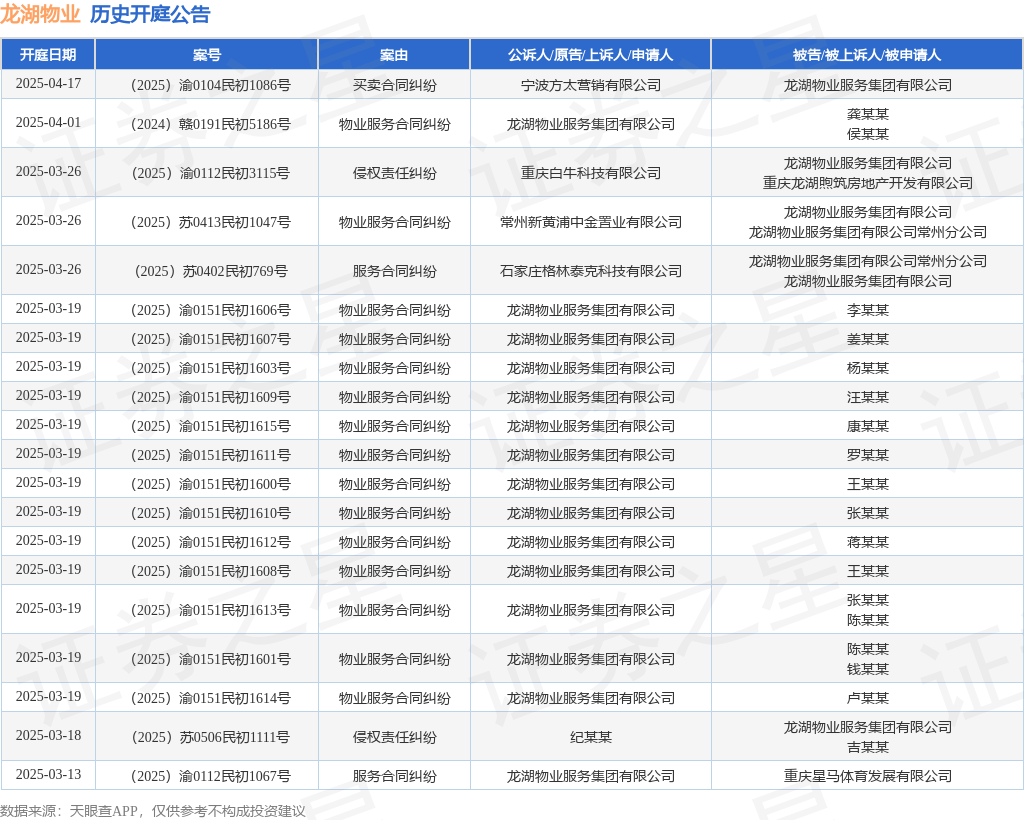Click the date 2025-03-18

click(x=48, y=736)
